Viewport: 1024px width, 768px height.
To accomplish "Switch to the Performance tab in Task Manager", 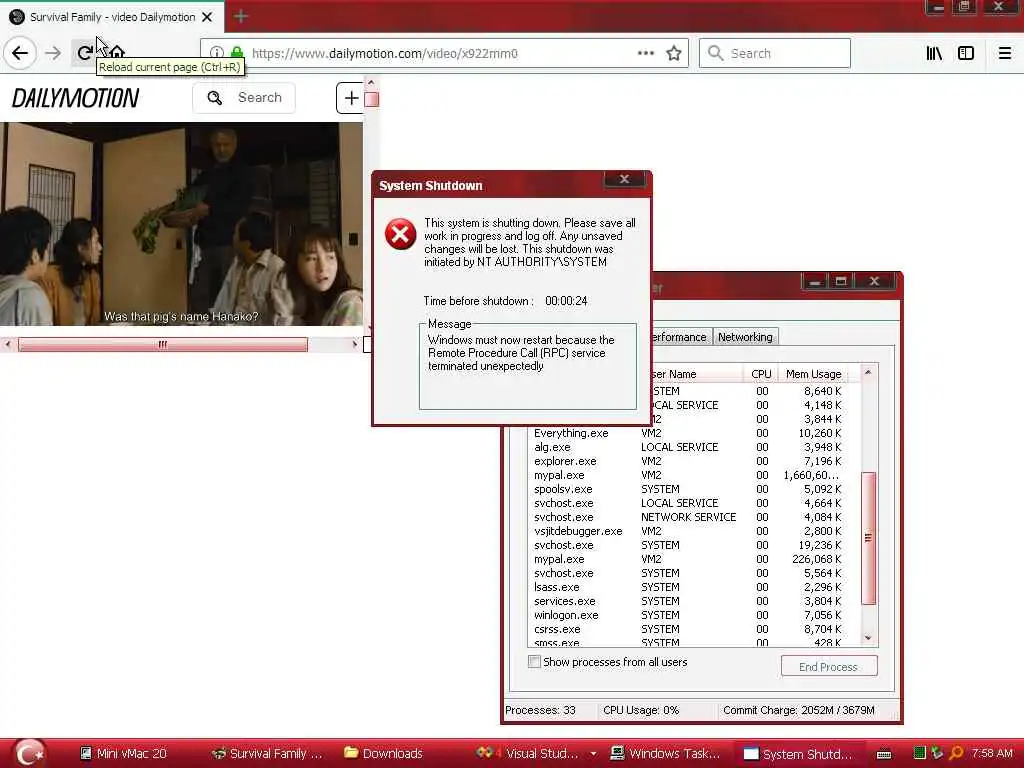I will coord(679,337).
